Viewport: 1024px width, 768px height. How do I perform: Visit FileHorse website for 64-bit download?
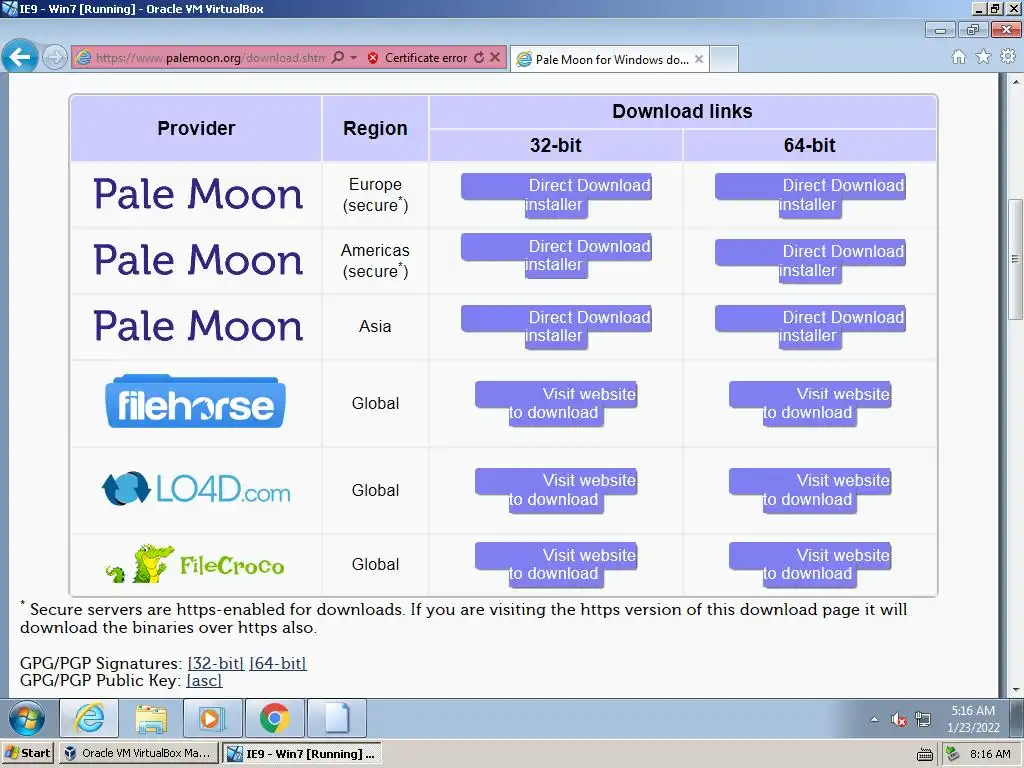tap(810, 404)
